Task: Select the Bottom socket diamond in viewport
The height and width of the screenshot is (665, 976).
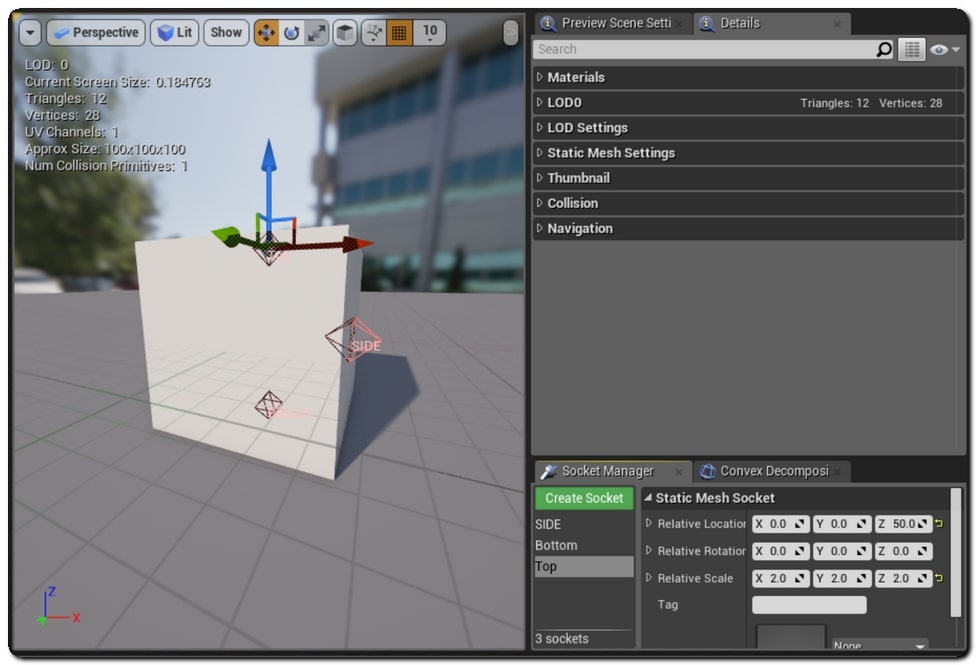Action: (268, 405)
